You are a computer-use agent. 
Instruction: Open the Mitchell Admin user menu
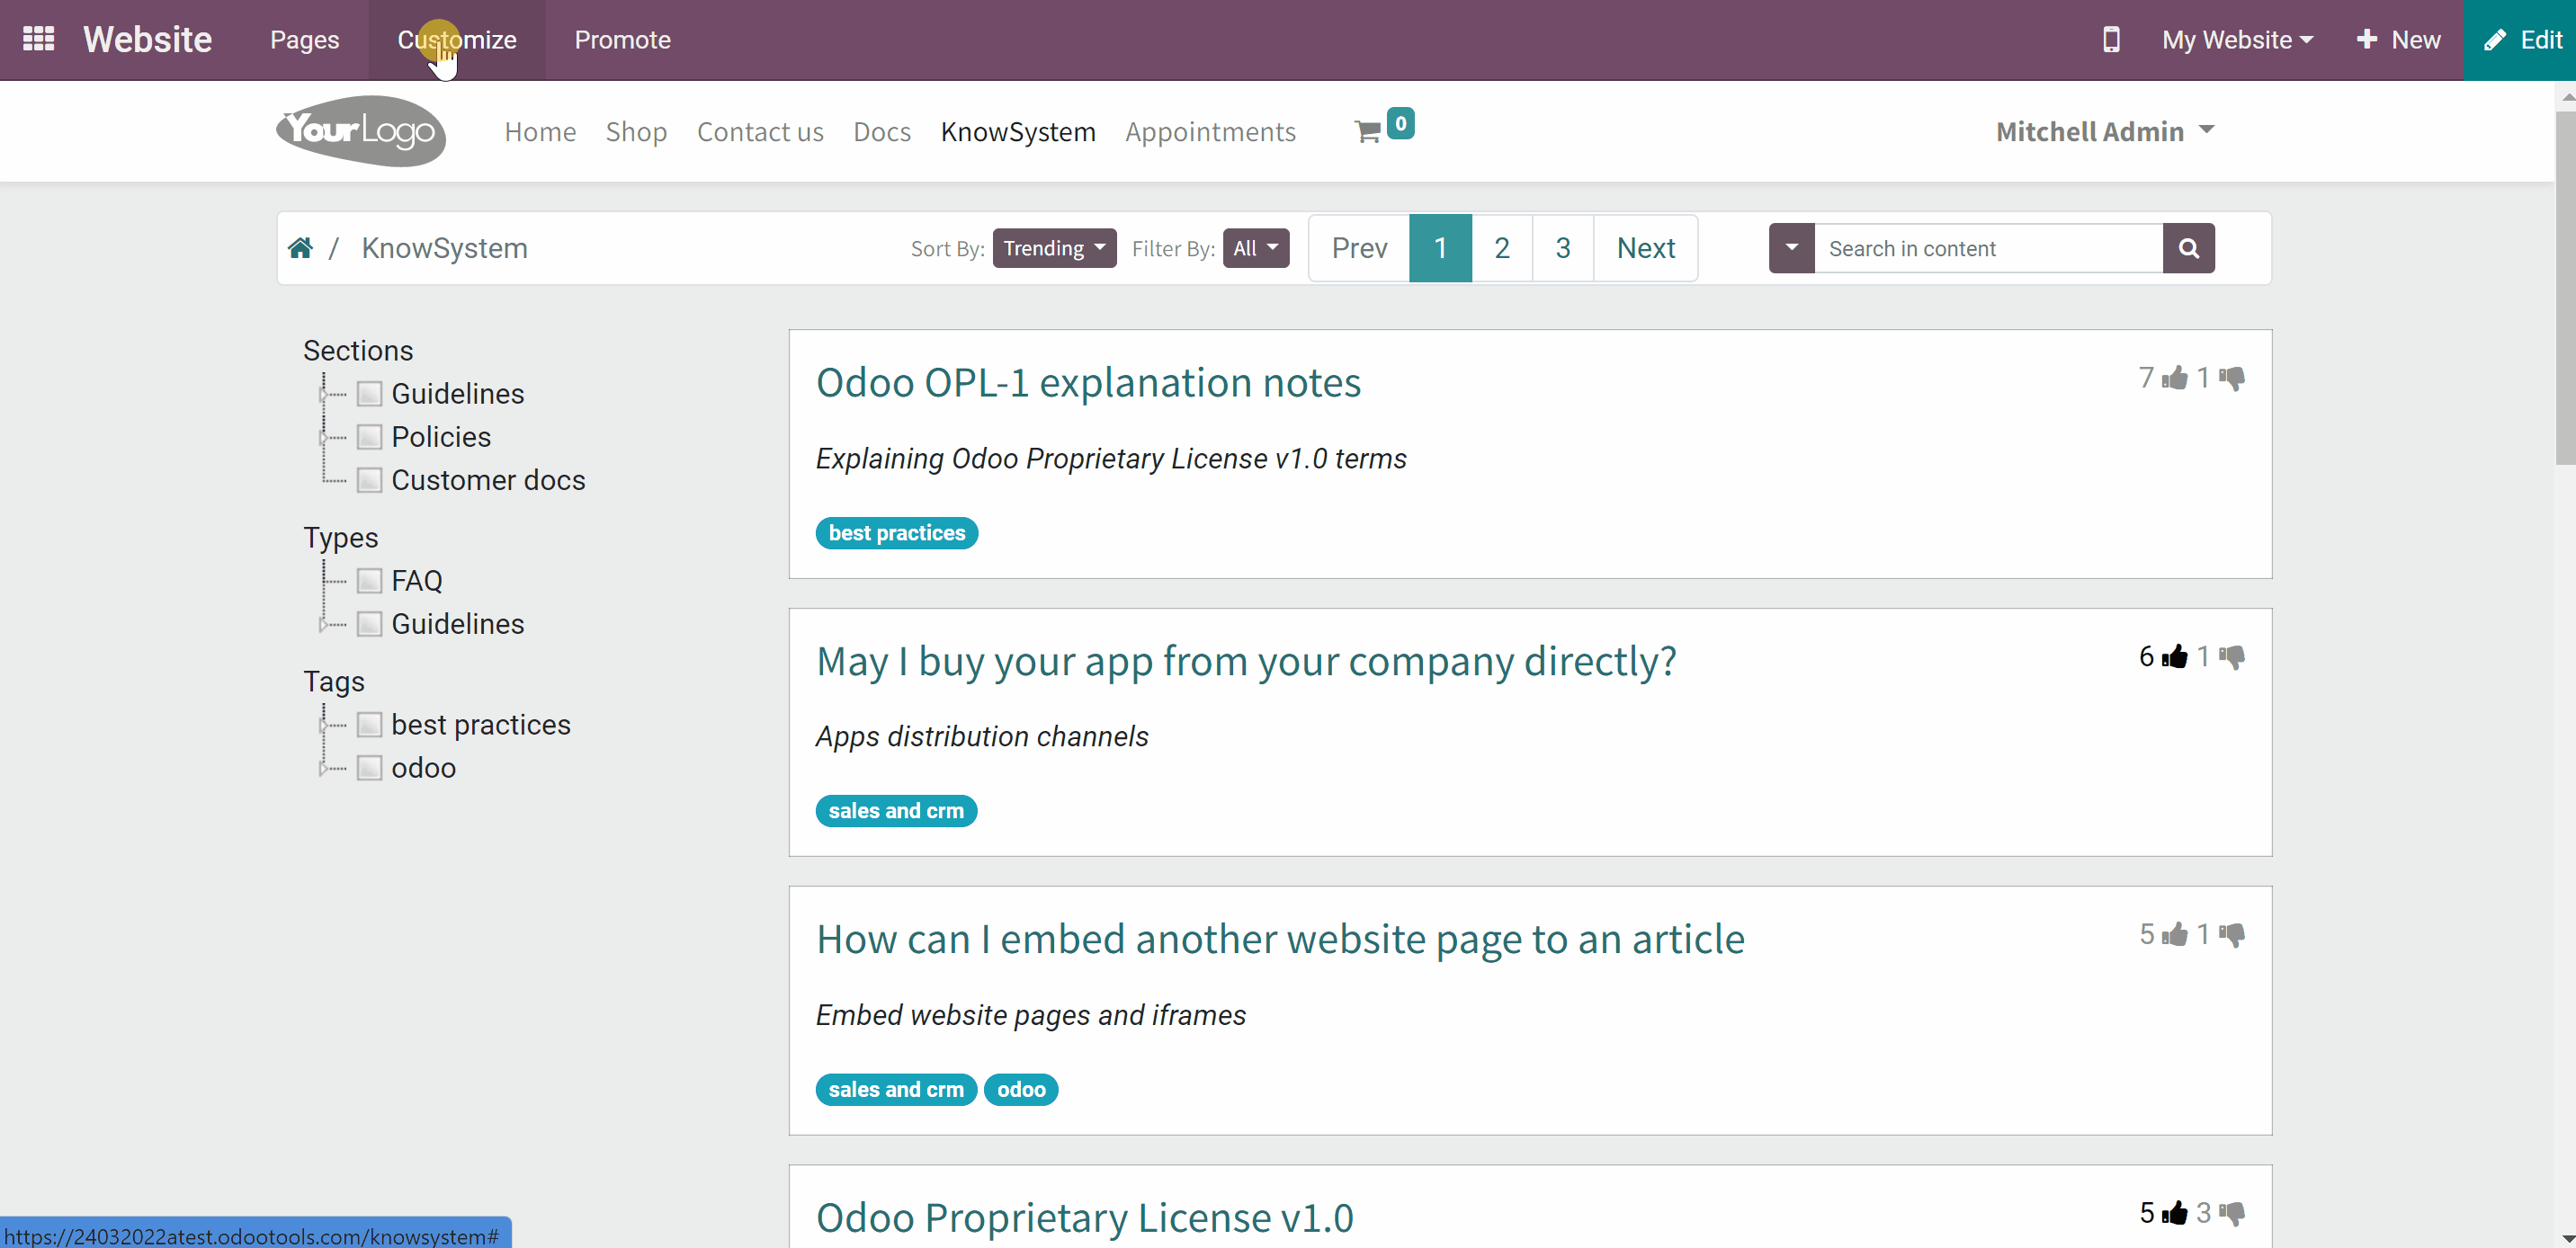coord(2105,131)
